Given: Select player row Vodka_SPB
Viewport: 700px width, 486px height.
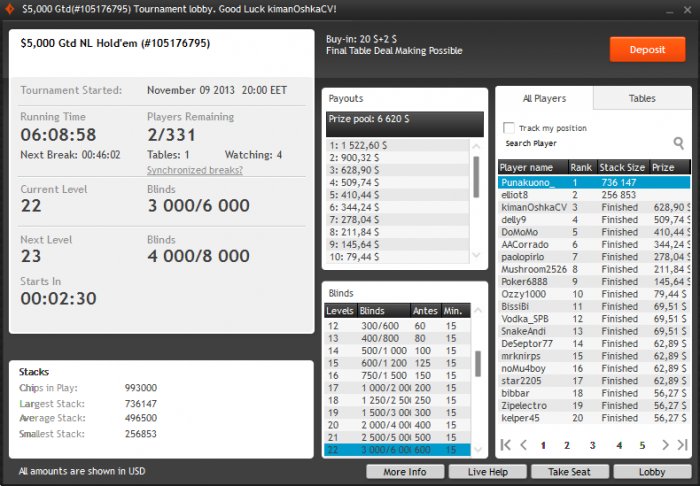Looking at the screenshot, I should [594, 319].
